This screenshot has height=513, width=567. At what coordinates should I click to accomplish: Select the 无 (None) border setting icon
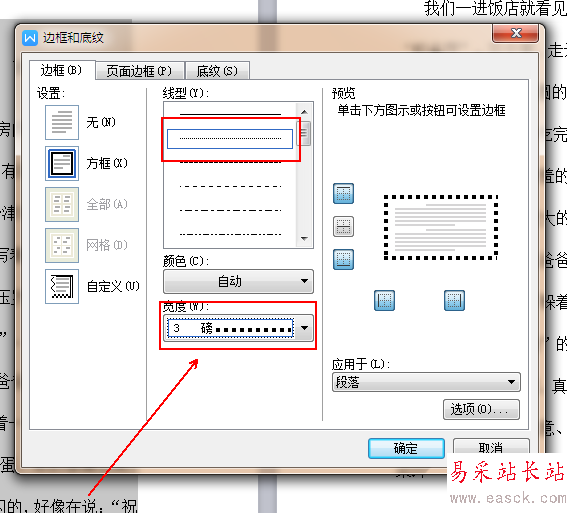click(62, 122)
